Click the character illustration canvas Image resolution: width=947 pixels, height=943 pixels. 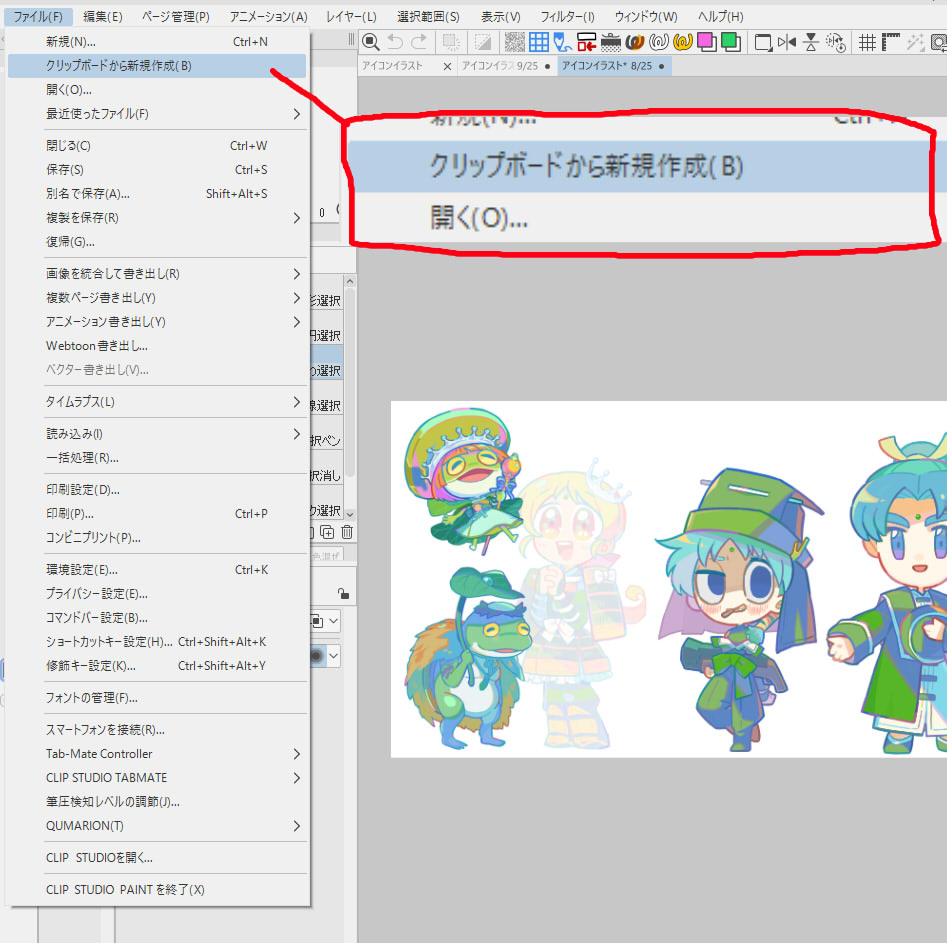tap(669, 579)
